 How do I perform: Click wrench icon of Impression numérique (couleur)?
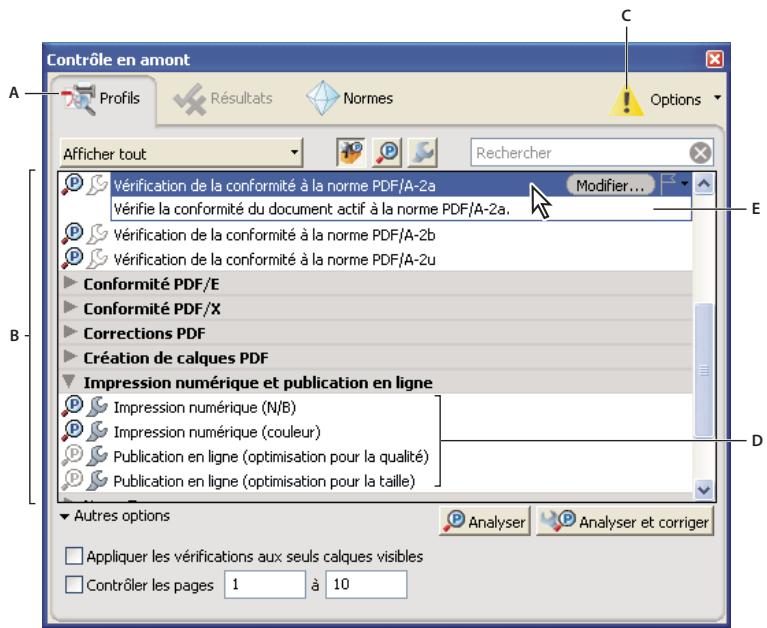coord(97,431)
